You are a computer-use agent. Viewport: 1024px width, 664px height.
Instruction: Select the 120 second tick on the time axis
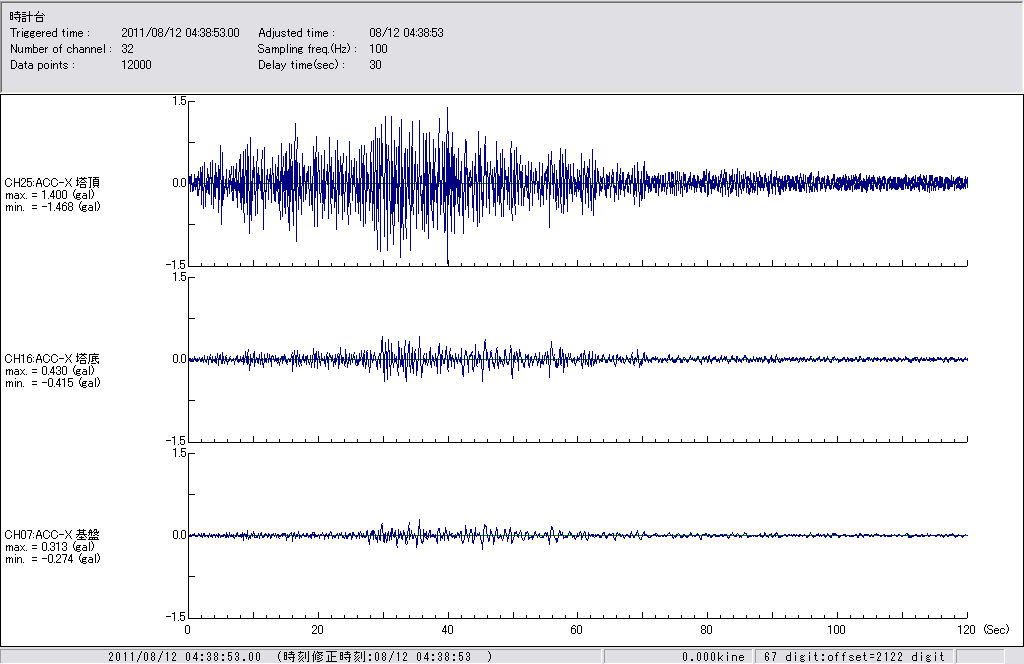click(x=966, y=631)
